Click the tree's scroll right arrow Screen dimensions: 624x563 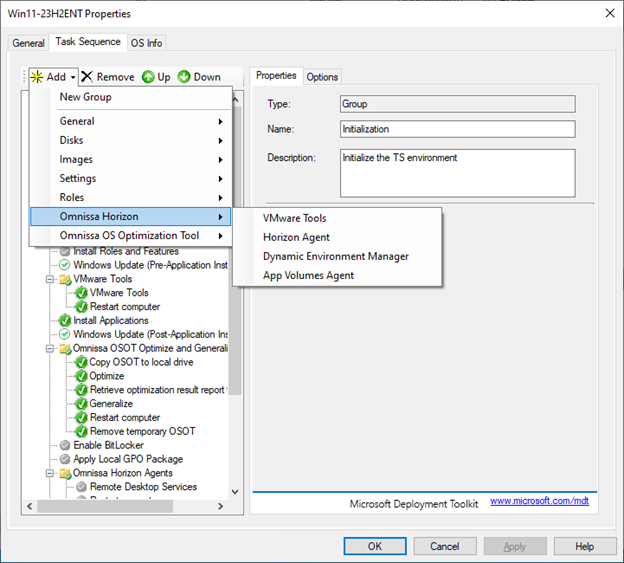coord(220,506)
